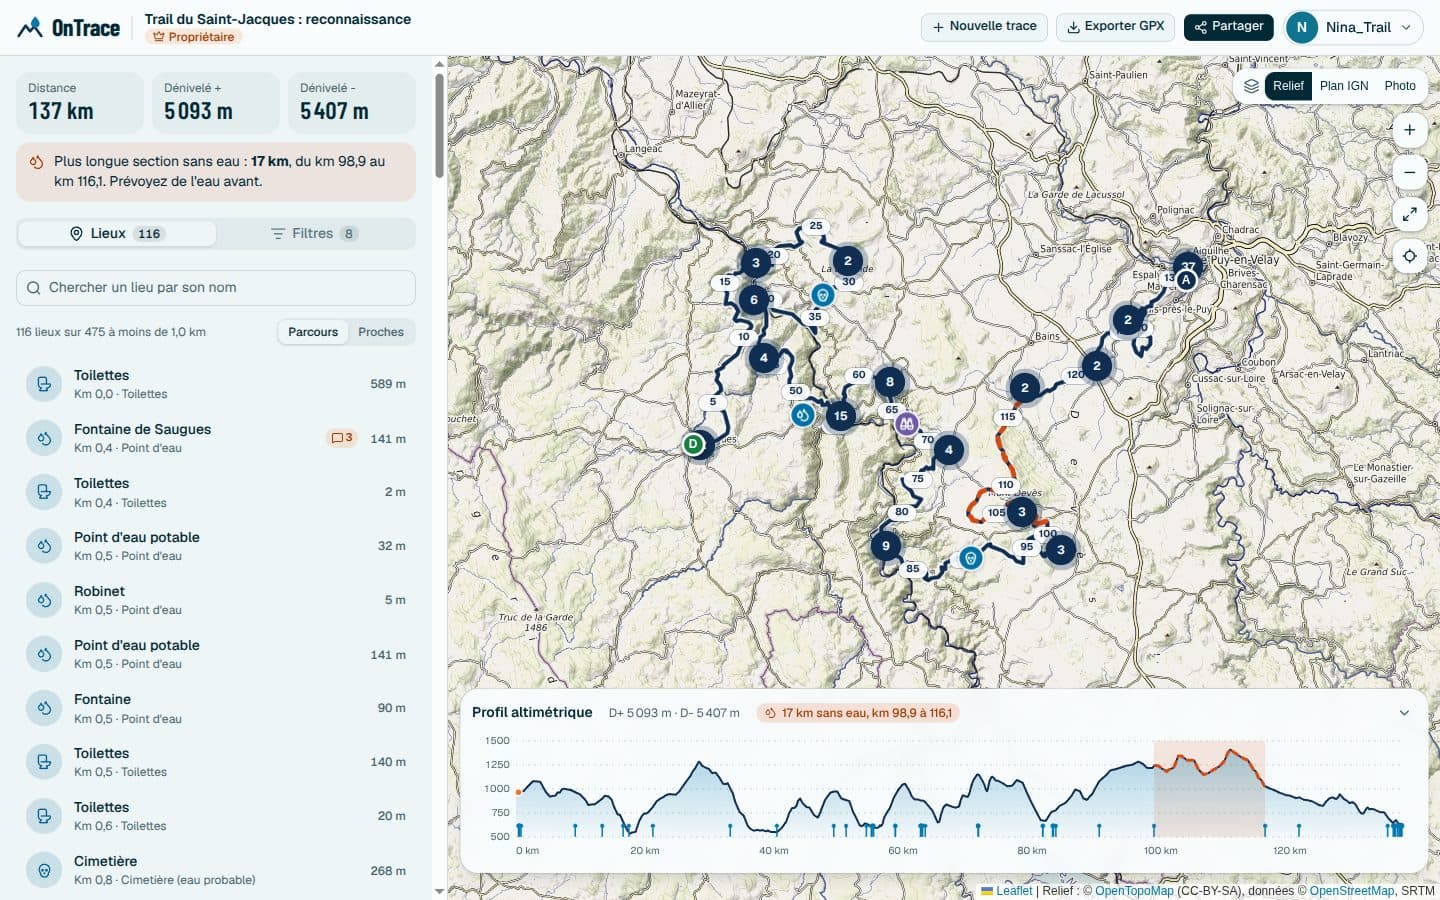Zoom in on the map

[x=1409, y=130]
